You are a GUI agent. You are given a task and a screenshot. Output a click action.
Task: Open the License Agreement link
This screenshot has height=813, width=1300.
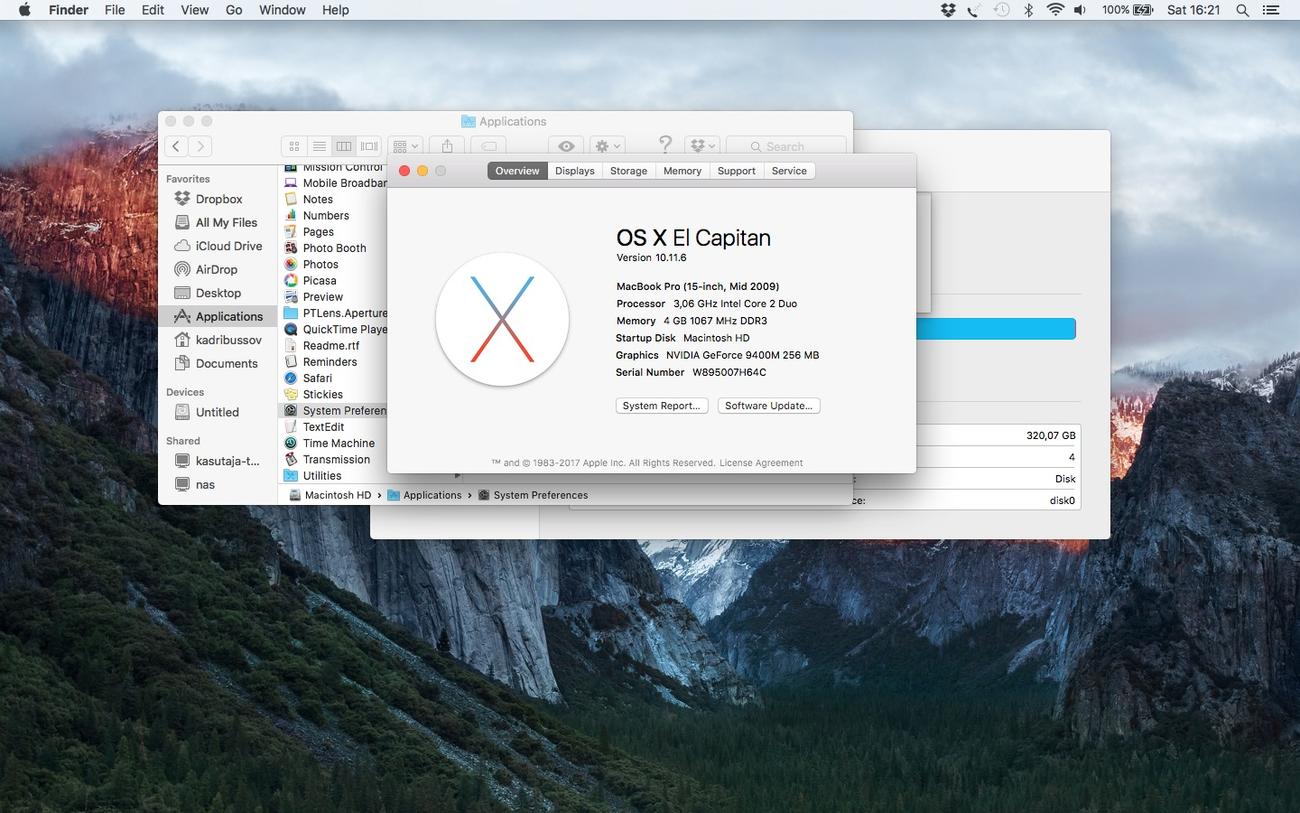(761, 463)
